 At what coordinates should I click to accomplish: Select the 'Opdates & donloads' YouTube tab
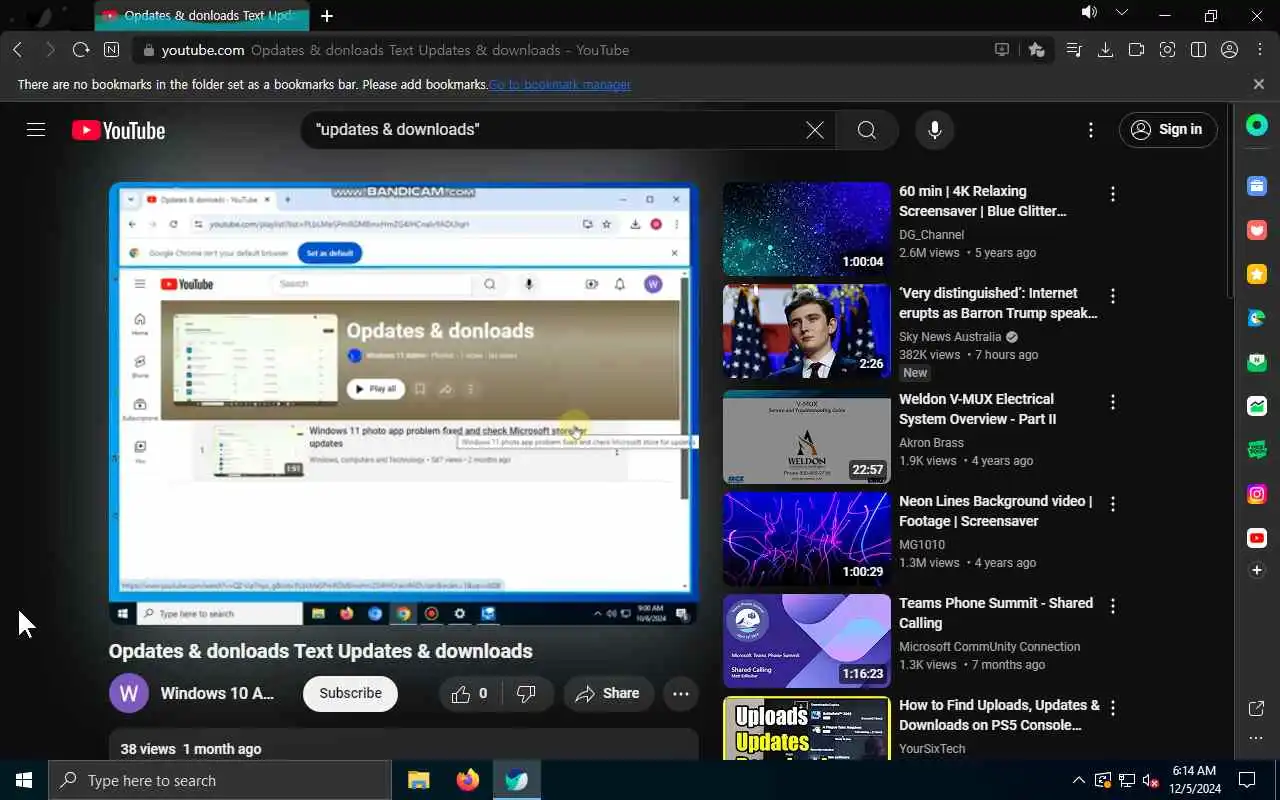pos(202,16)
